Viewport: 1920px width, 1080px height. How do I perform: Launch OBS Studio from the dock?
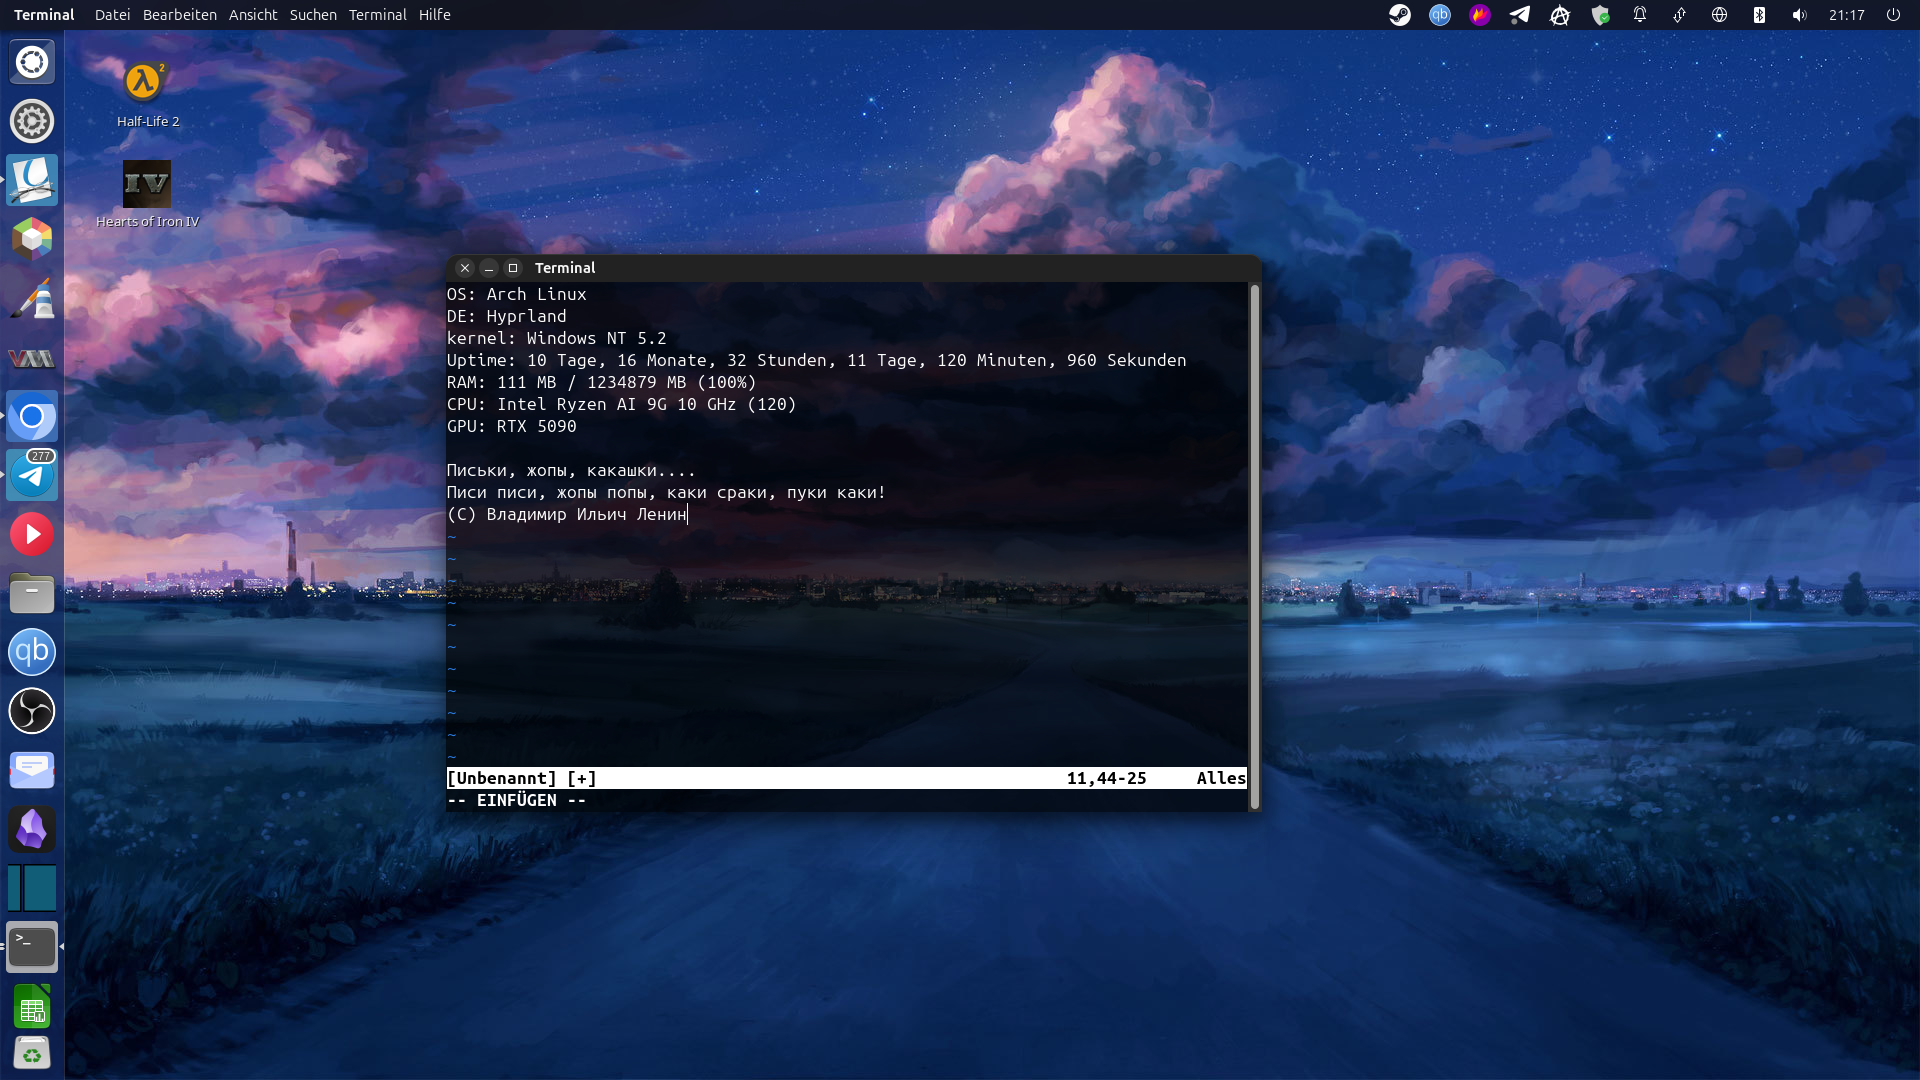32,711
